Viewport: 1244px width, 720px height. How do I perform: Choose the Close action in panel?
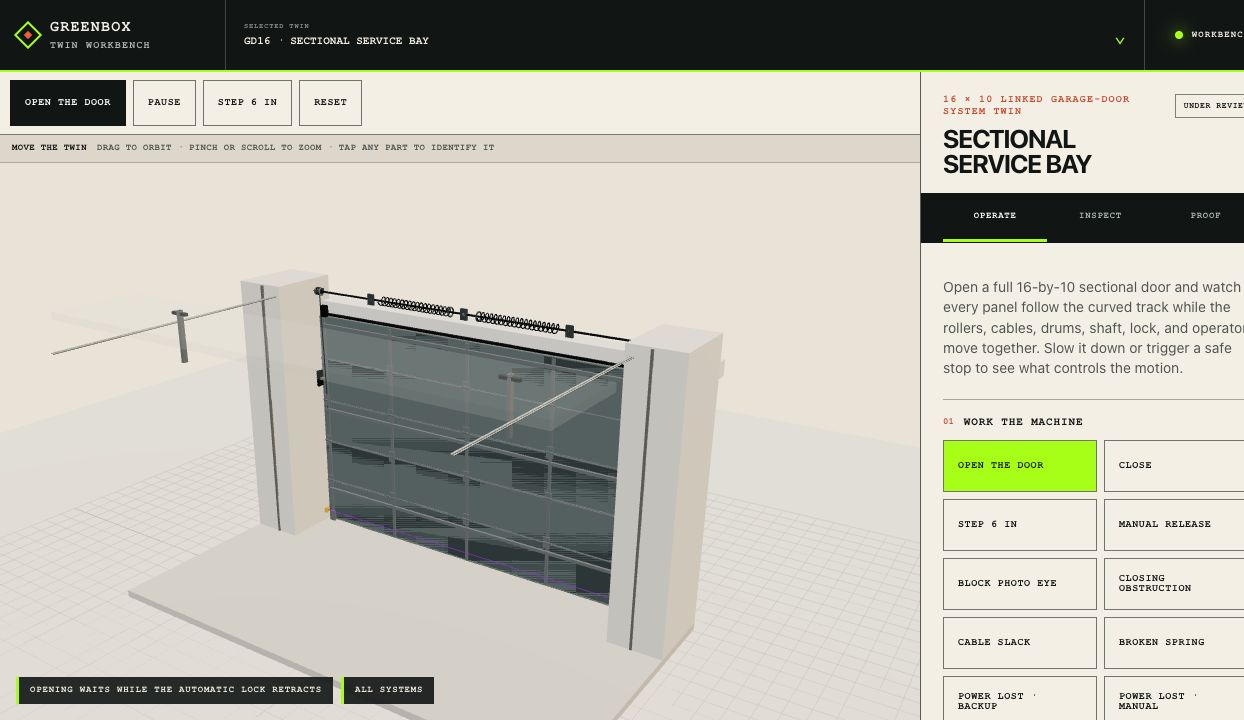tap(1174, 466)
